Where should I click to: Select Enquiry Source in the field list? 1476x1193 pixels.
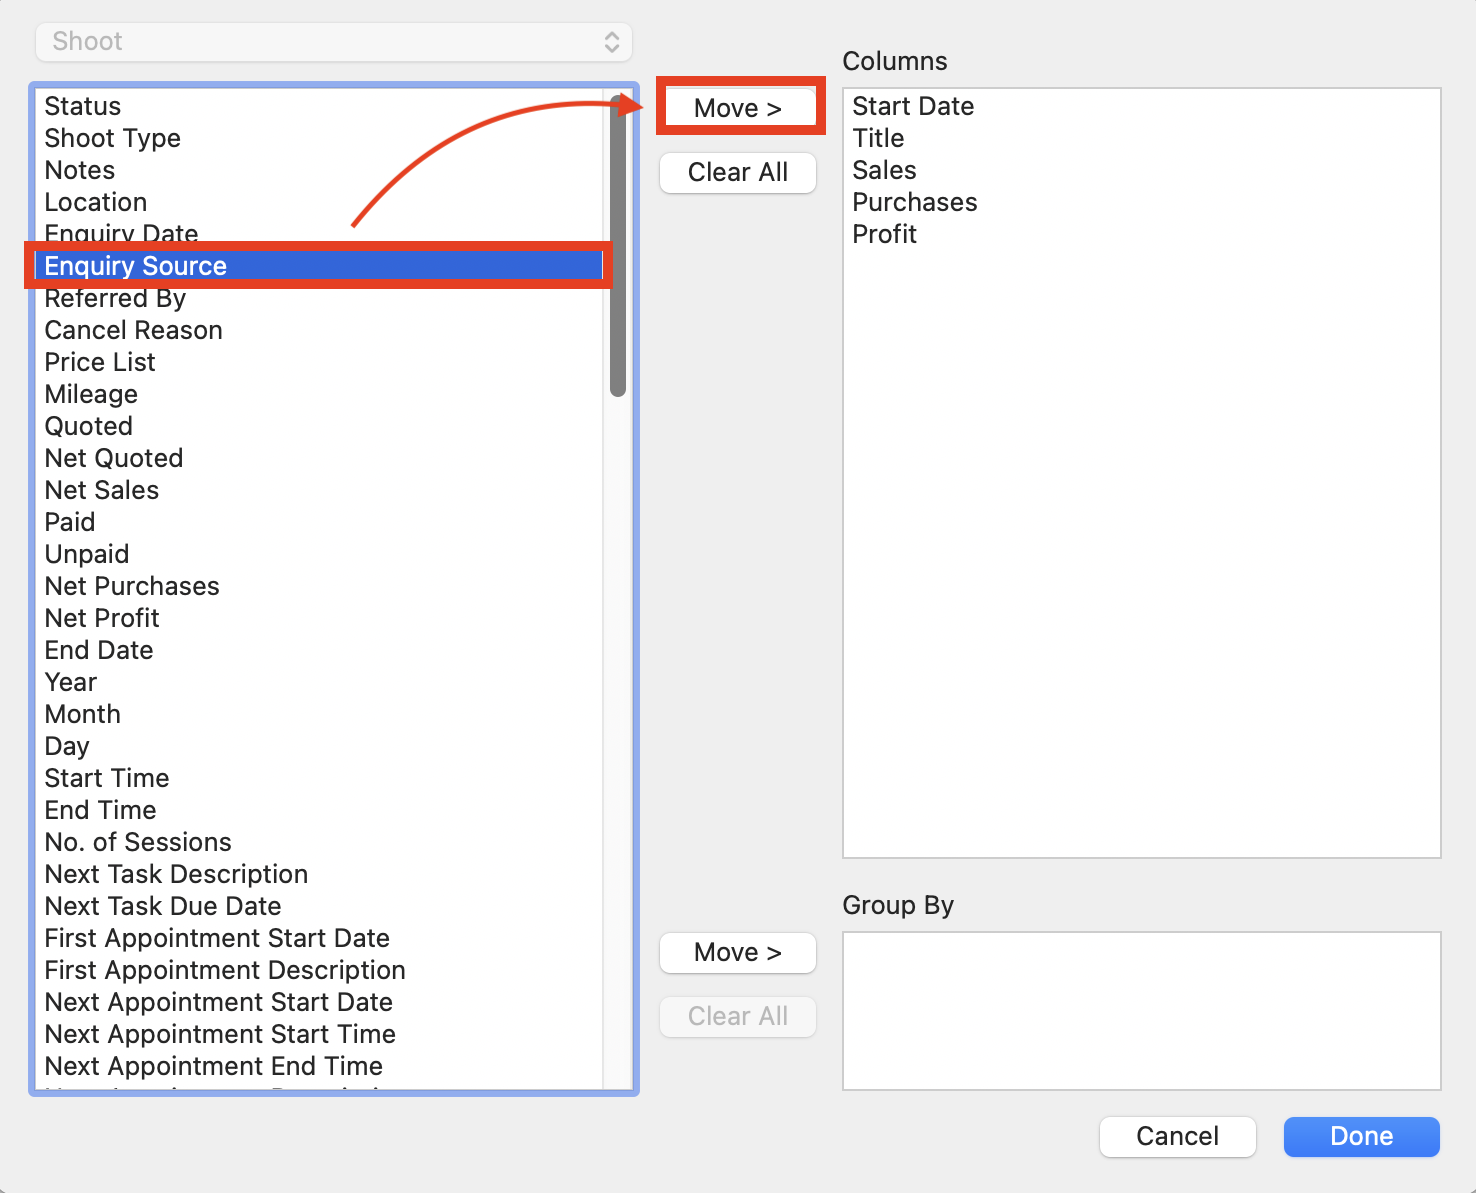pyautogui.click(x=135, y=265)
